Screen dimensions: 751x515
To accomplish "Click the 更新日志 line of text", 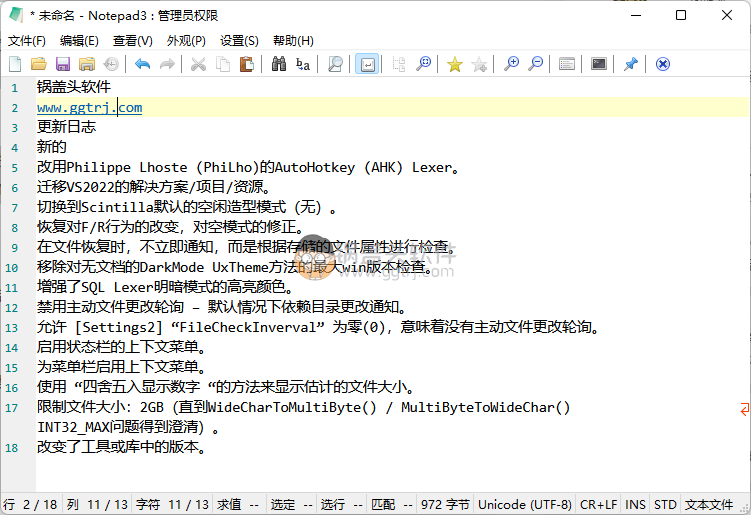I will (x=67, y=126).
